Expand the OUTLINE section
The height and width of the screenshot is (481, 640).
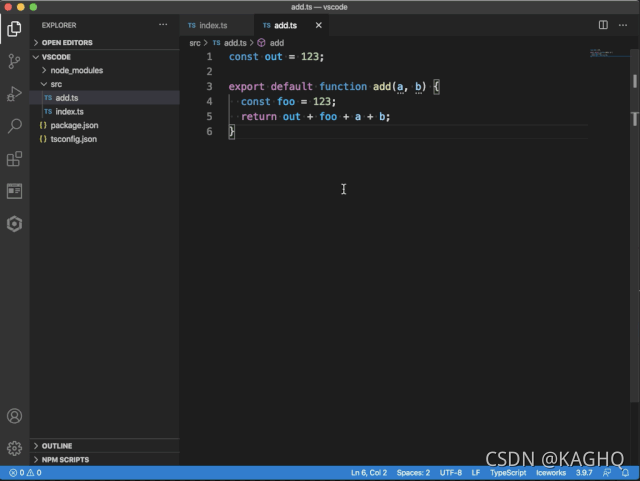click(104, 446)
